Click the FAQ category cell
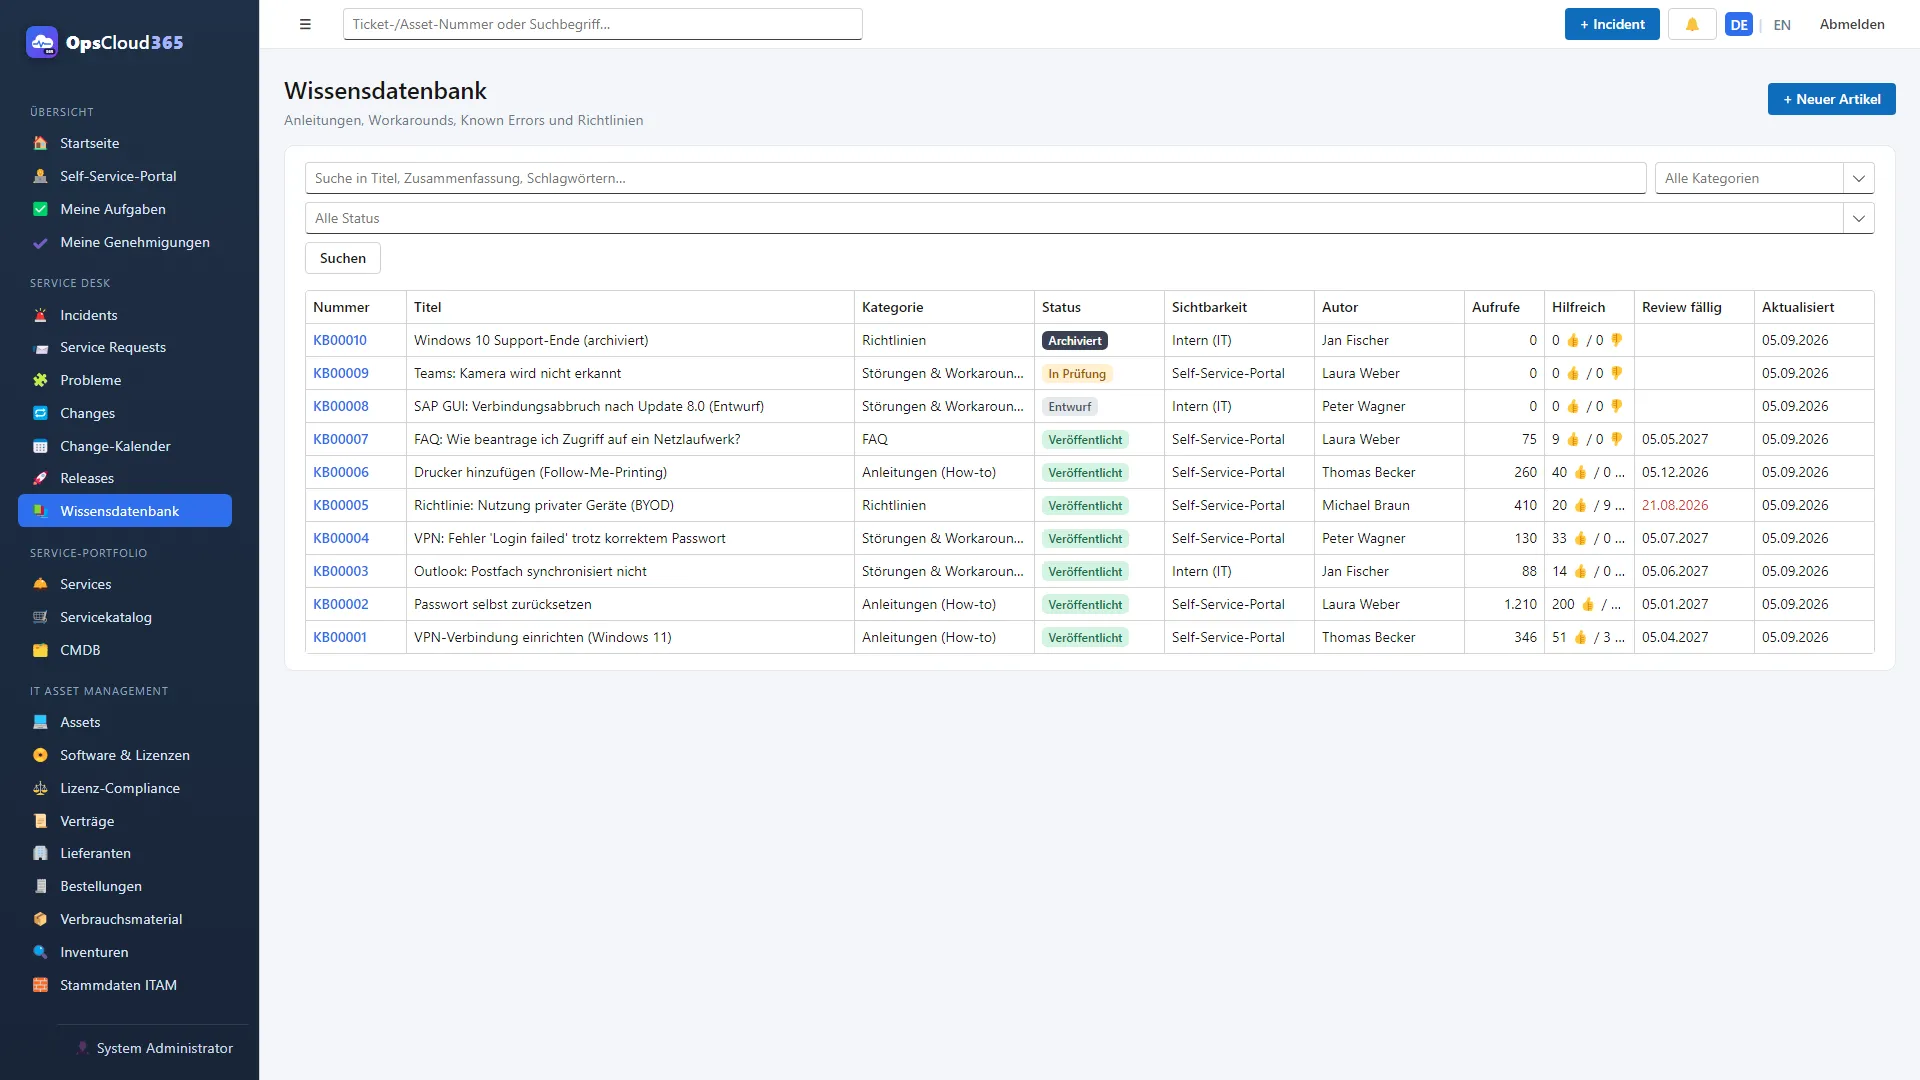Image resolution: width=1920 pixels, height=1080 pixels. pos(944,439)
